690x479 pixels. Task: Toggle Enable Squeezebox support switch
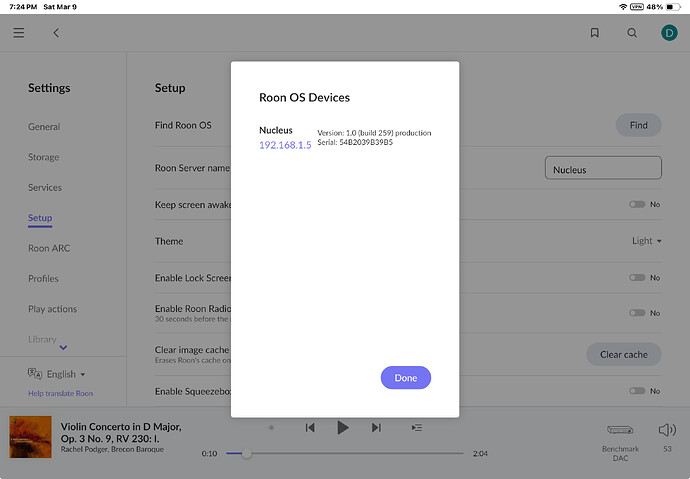click(637, 391)
